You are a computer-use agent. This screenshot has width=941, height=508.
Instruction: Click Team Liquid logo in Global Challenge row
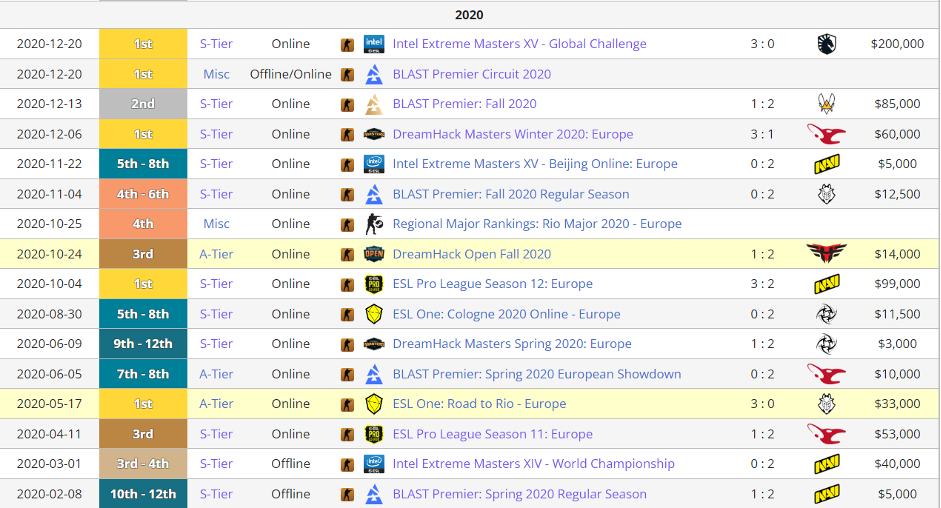click(826, 44)
